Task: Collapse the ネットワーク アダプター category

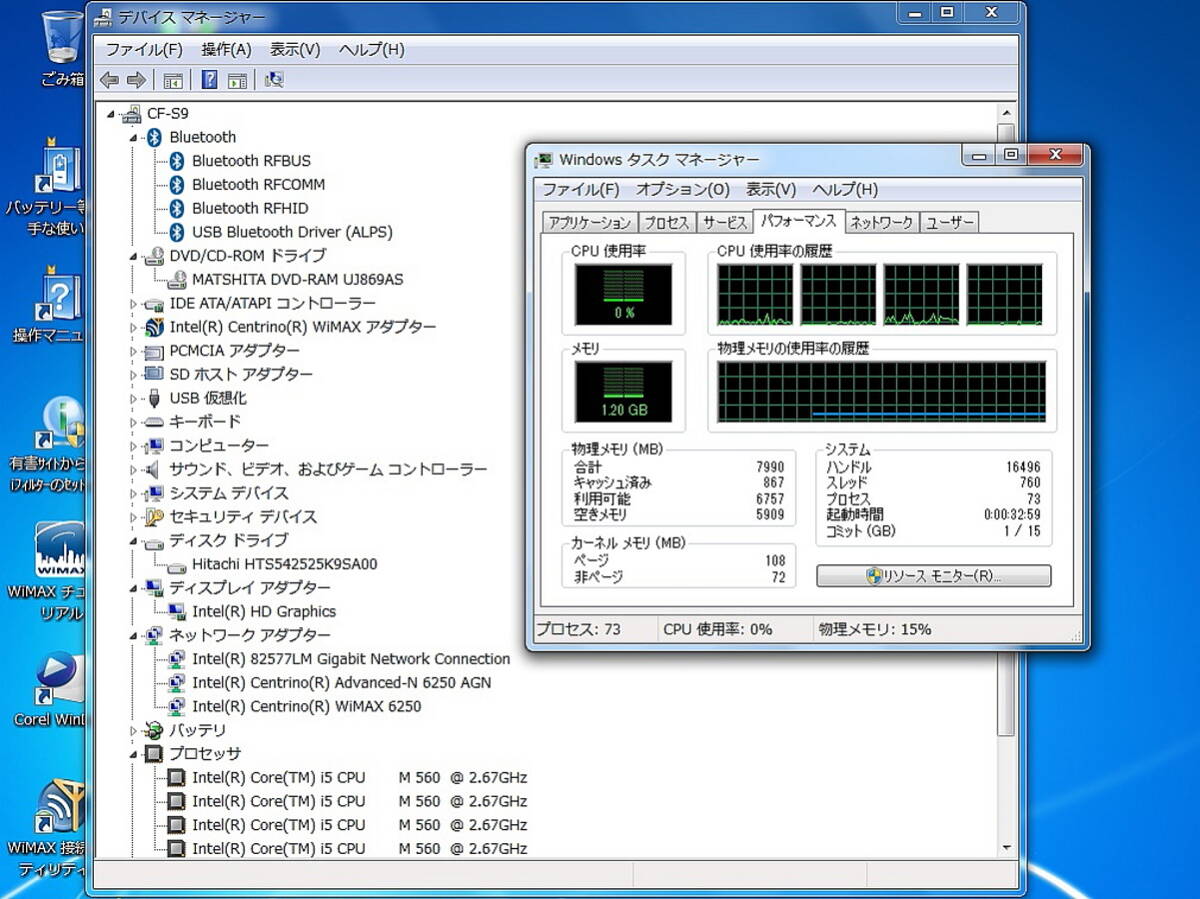Action: [x=134, y=636]
